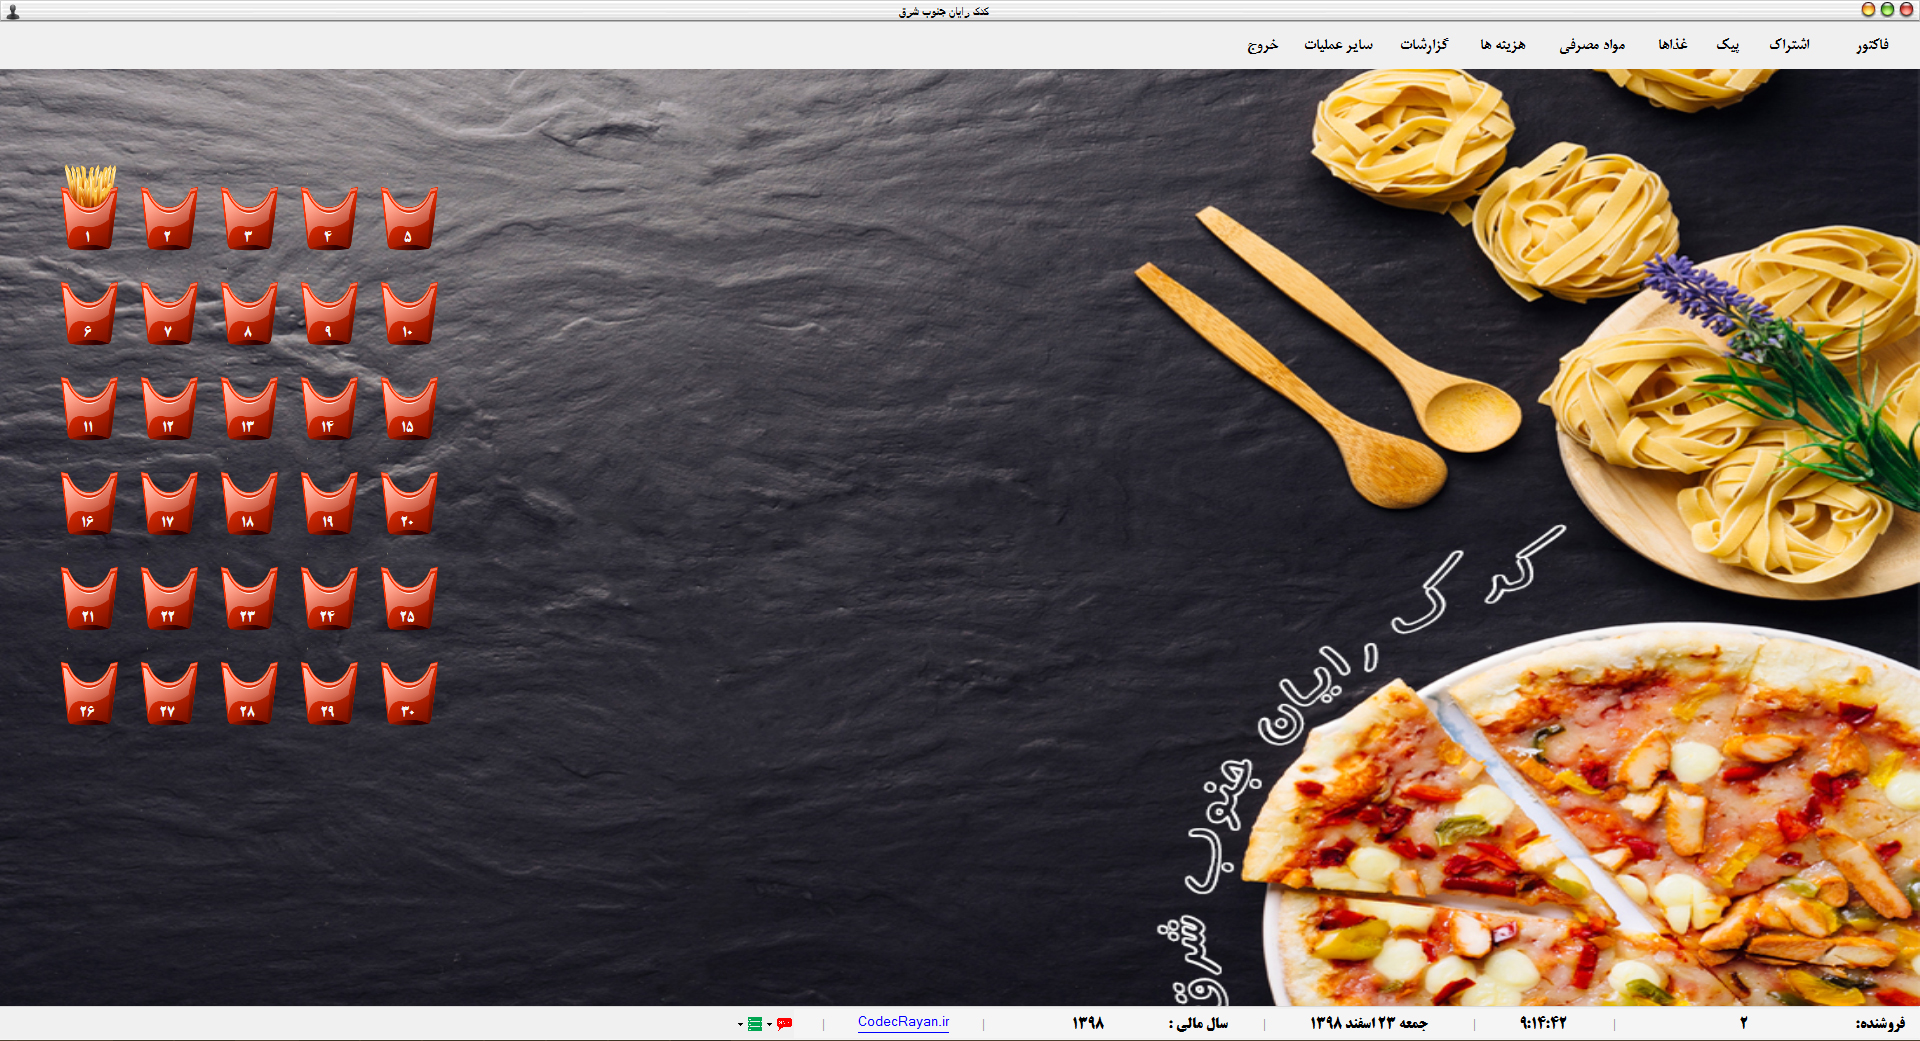The width and height of the screenshot is (1920, 1041).
Task: Click the سال مالی fiscal year label
Action: click(1198, 1023)
